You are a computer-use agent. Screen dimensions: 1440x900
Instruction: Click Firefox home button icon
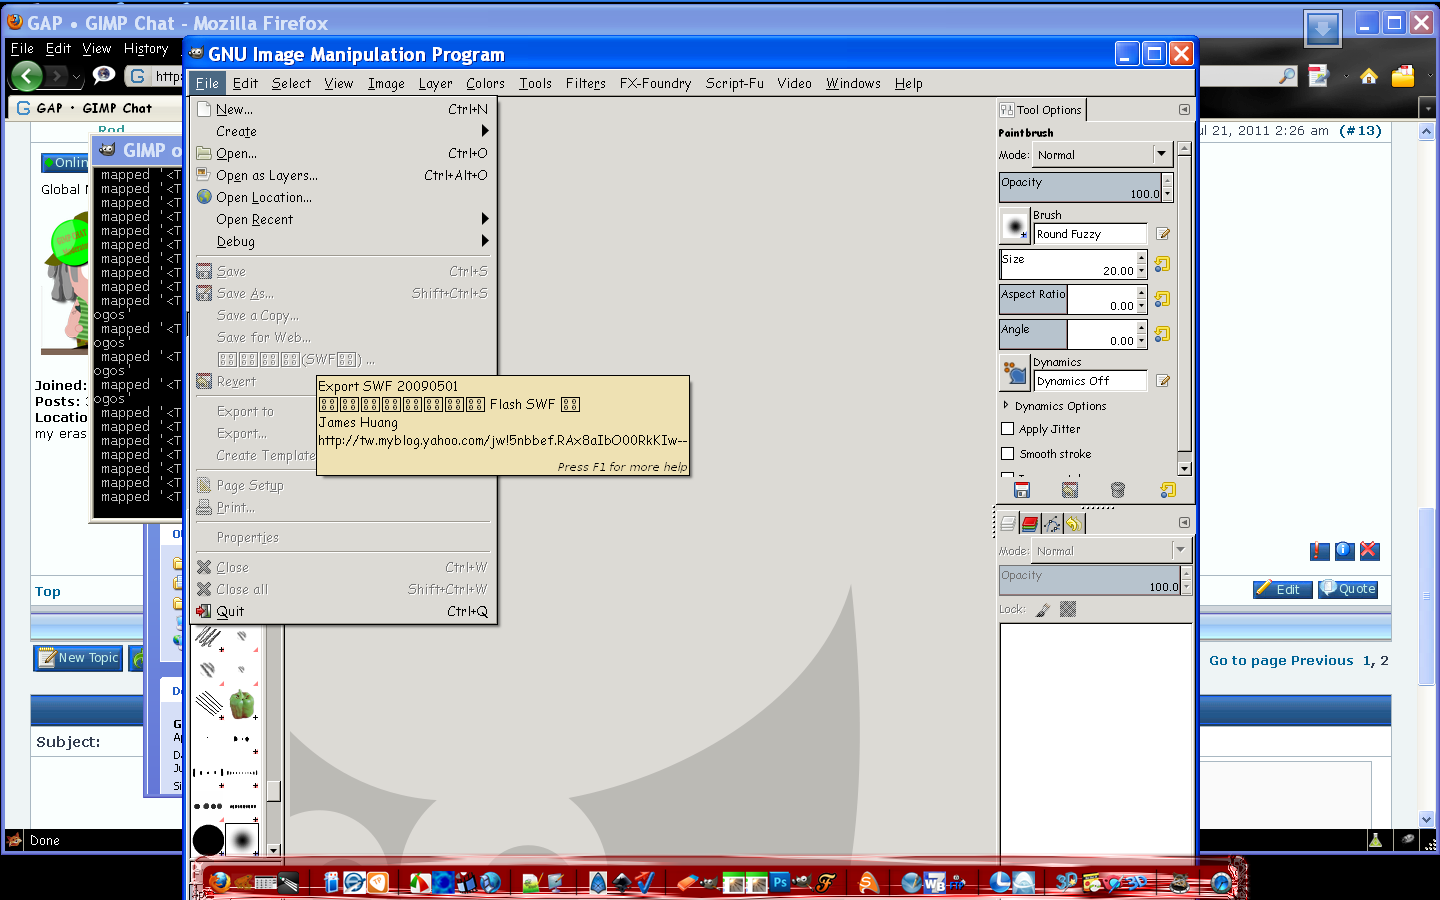pos(1369,76)
